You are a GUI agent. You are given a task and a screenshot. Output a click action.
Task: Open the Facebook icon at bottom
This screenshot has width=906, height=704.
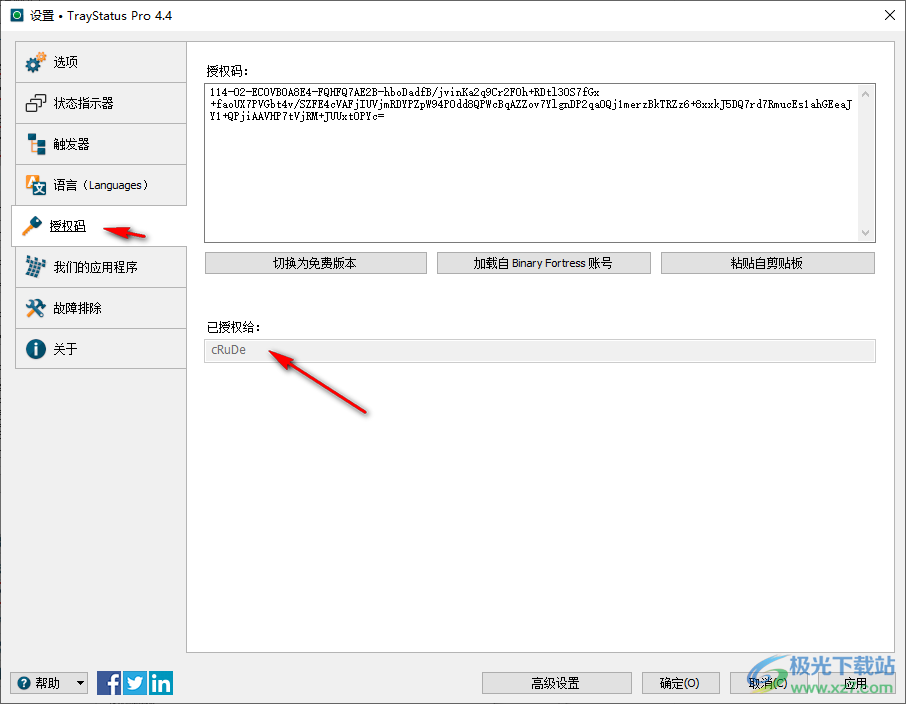[x=108, y=682]
